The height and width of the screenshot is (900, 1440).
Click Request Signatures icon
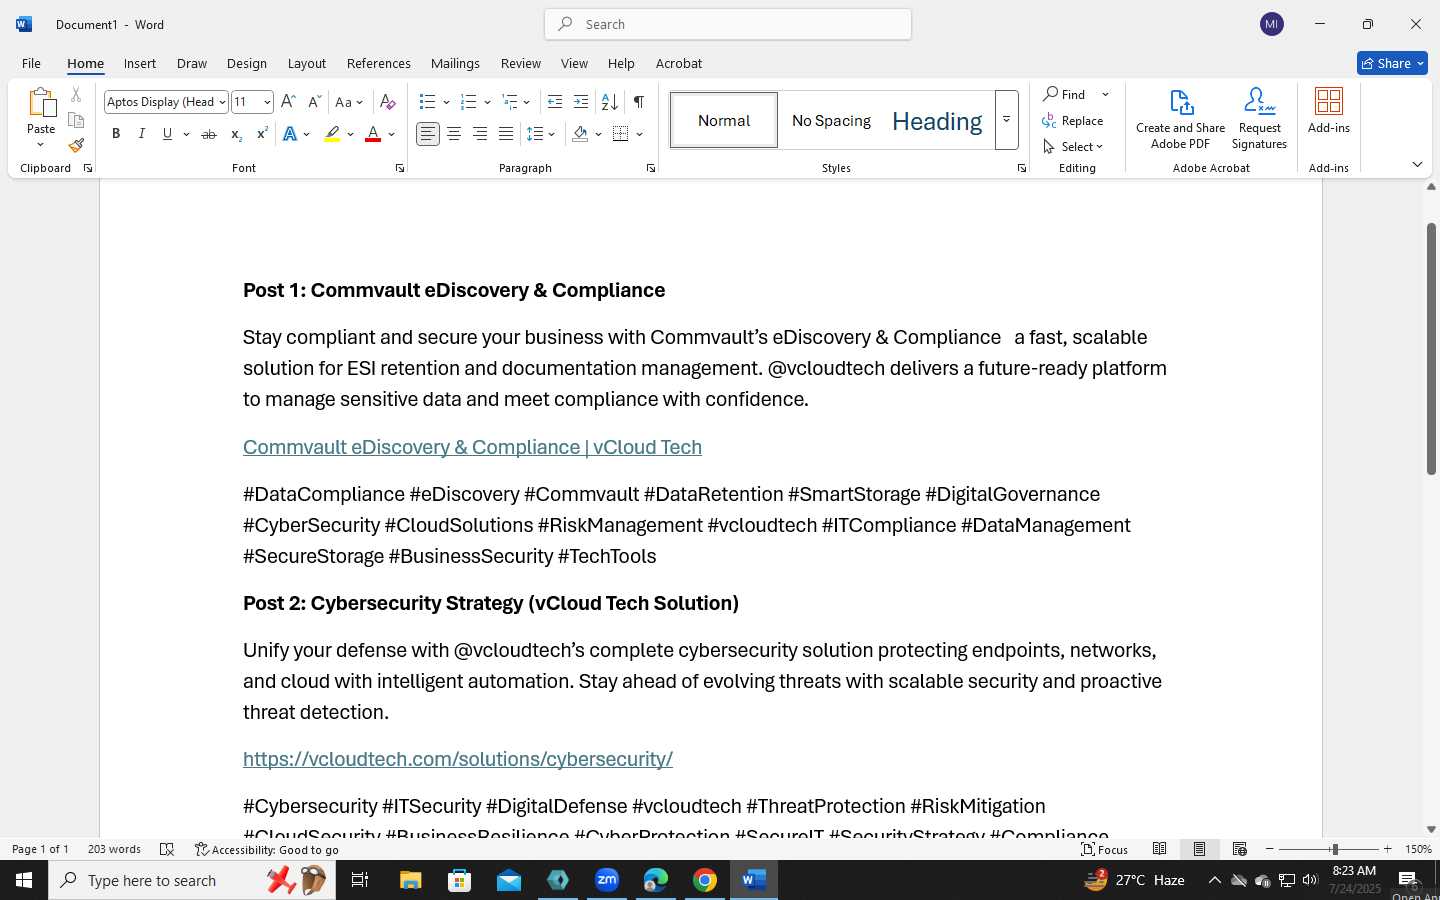pyautogui.click(x=1259, y=119)
